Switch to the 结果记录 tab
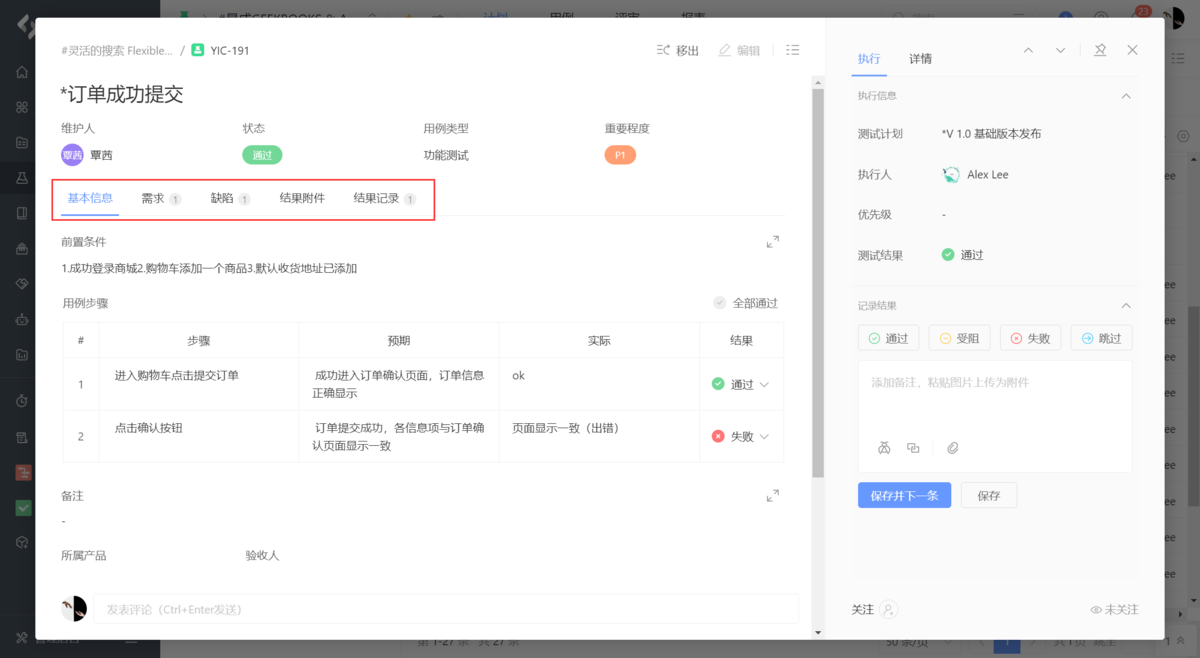 pyautogui.click(x=384, y=199)
